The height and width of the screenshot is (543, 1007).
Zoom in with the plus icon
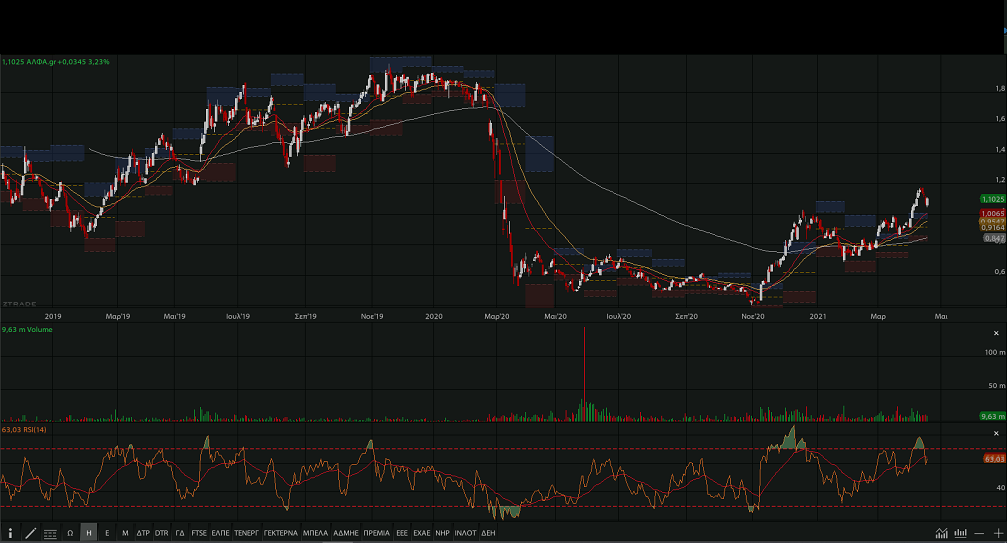tap(997, 533)
